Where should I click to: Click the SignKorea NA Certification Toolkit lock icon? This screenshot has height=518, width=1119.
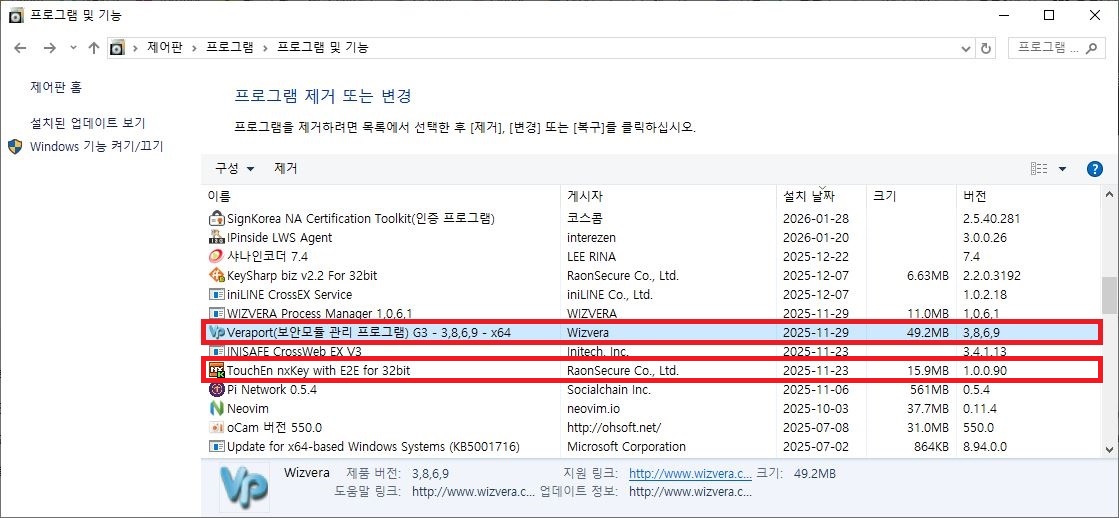[x=216, y=218]
